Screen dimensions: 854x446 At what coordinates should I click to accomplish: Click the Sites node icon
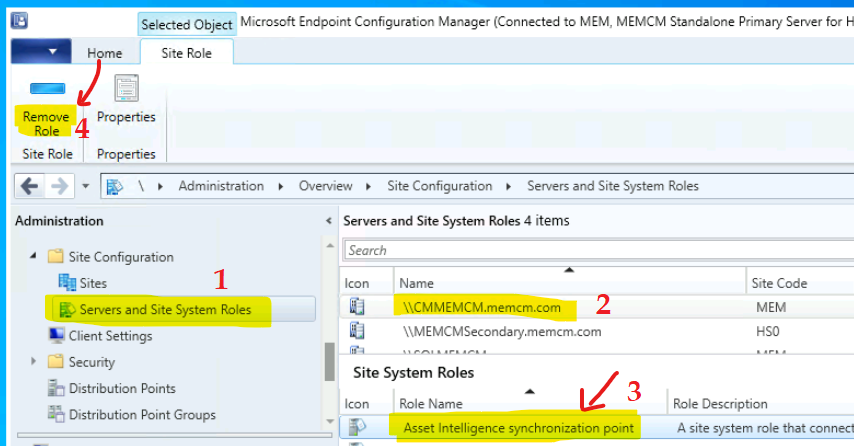pyautogui.click(x=67, y=283)
